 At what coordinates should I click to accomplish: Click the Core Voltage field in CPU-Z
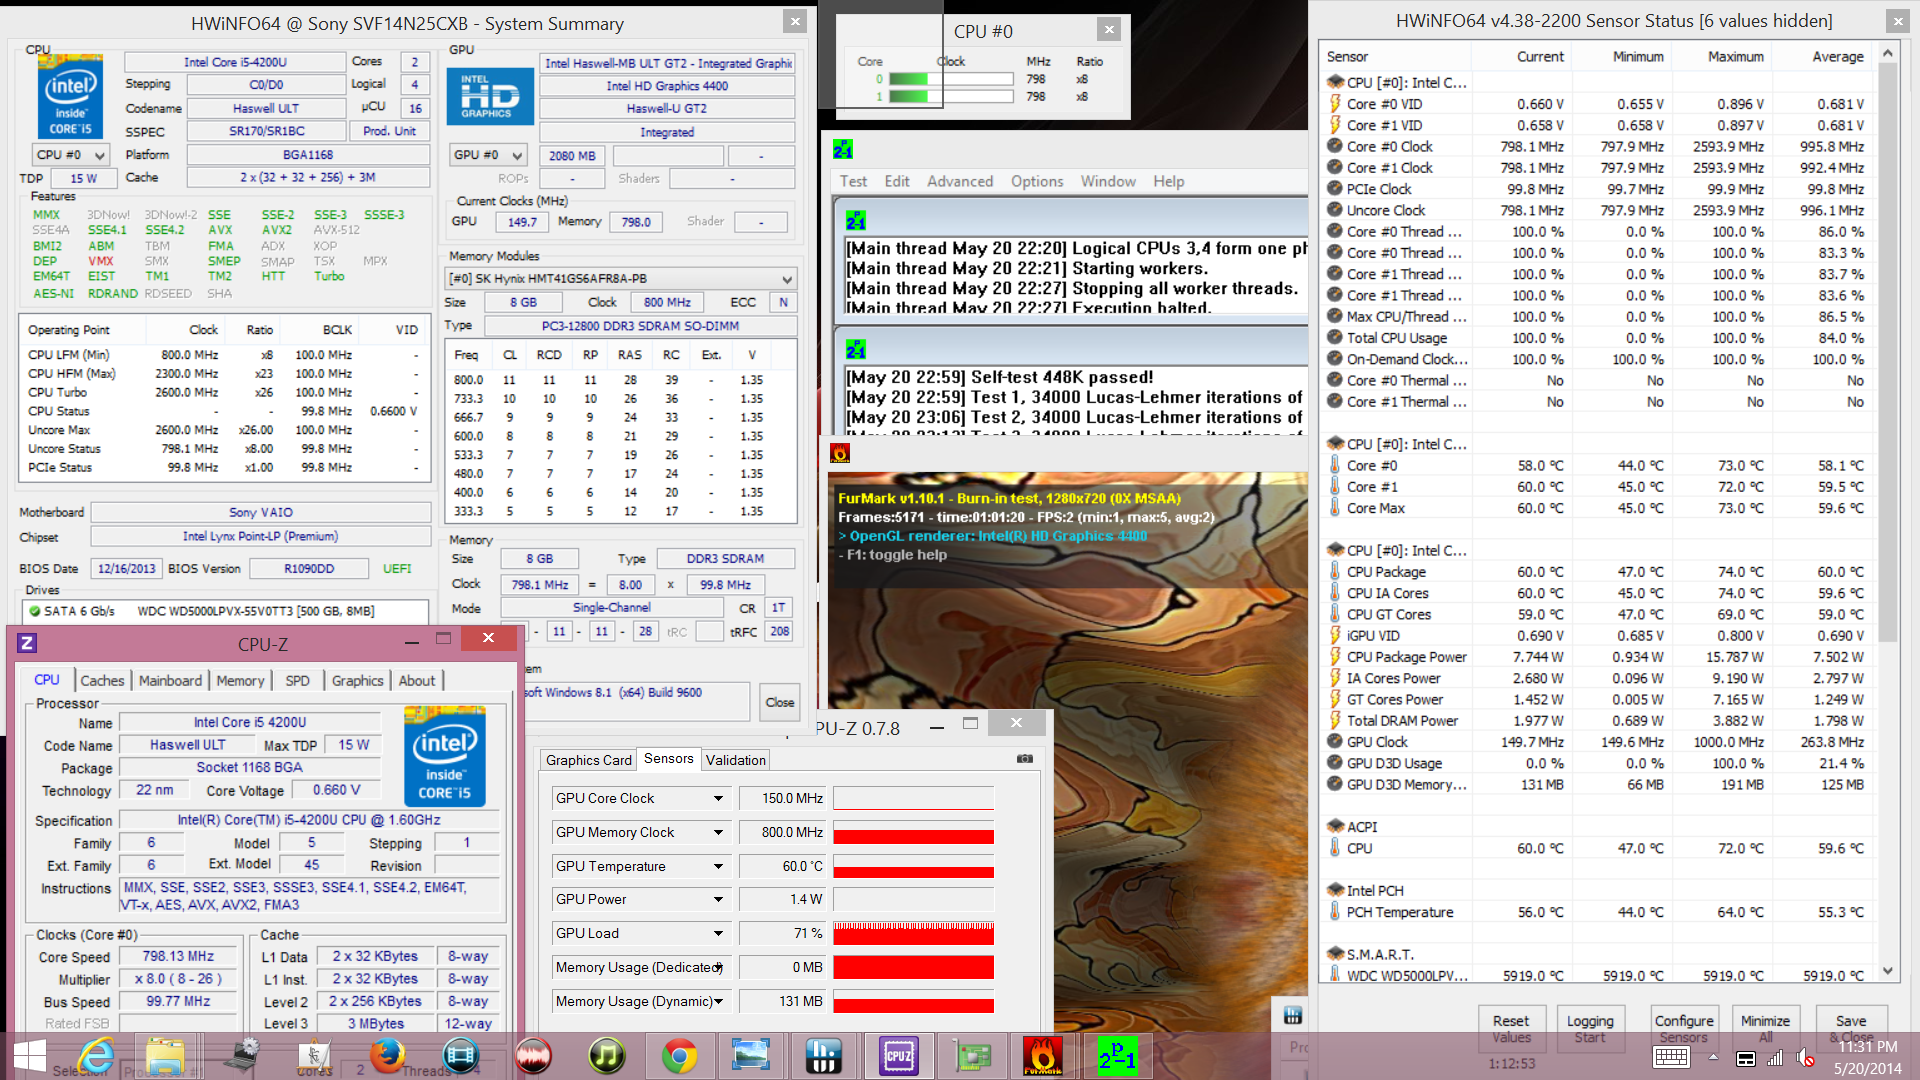click(336, 790)
